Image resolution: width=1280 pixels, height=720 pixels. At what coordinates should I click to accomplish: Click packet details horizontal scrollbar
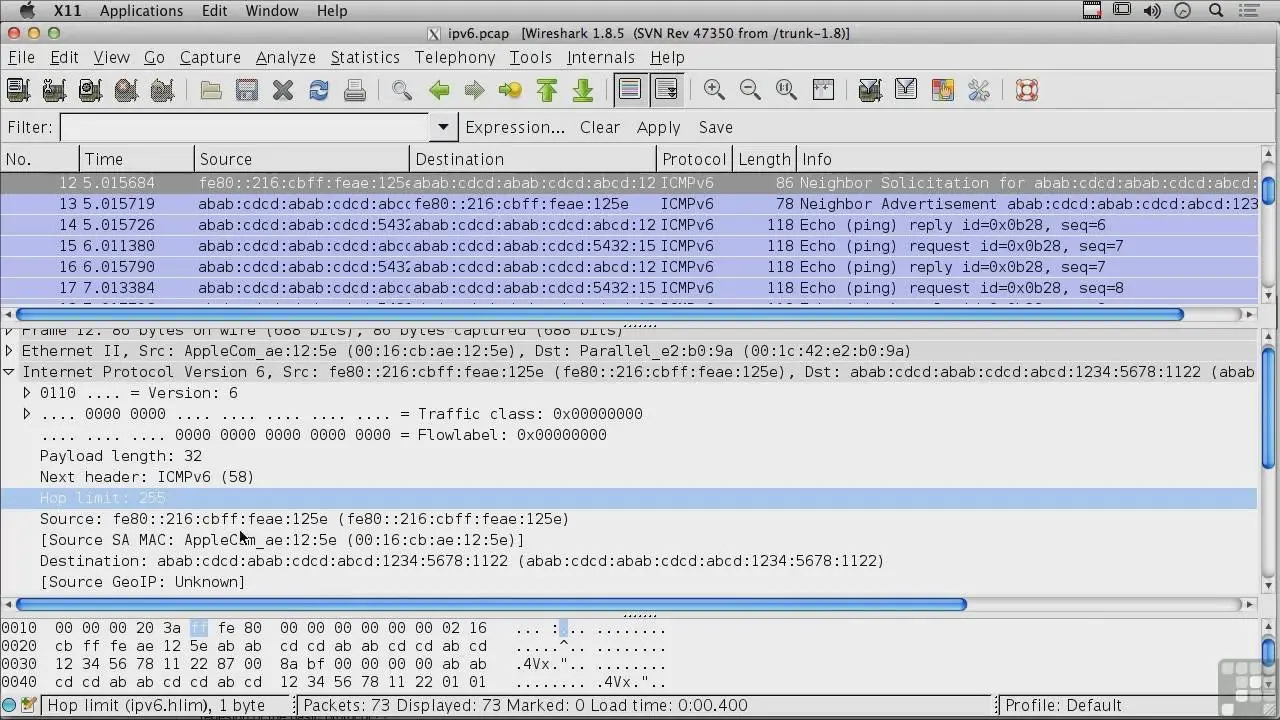tap(491, 604)
